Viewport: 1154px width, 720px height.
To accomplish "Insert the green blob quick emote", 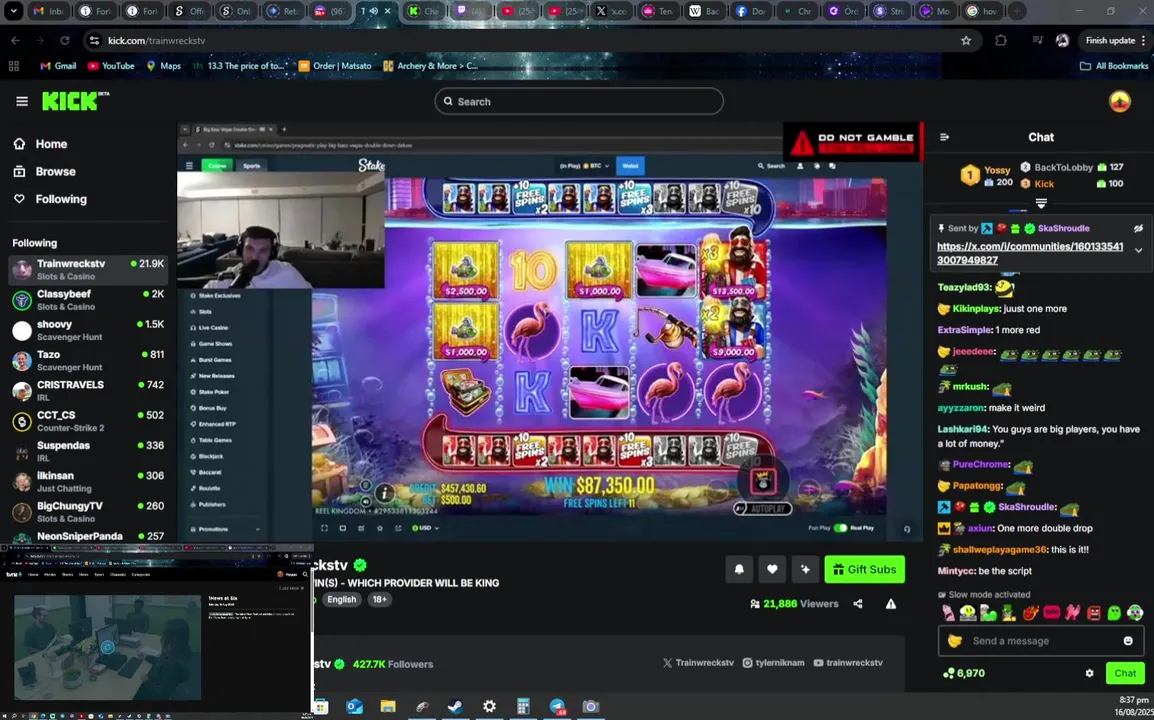I will point(1114,613).
